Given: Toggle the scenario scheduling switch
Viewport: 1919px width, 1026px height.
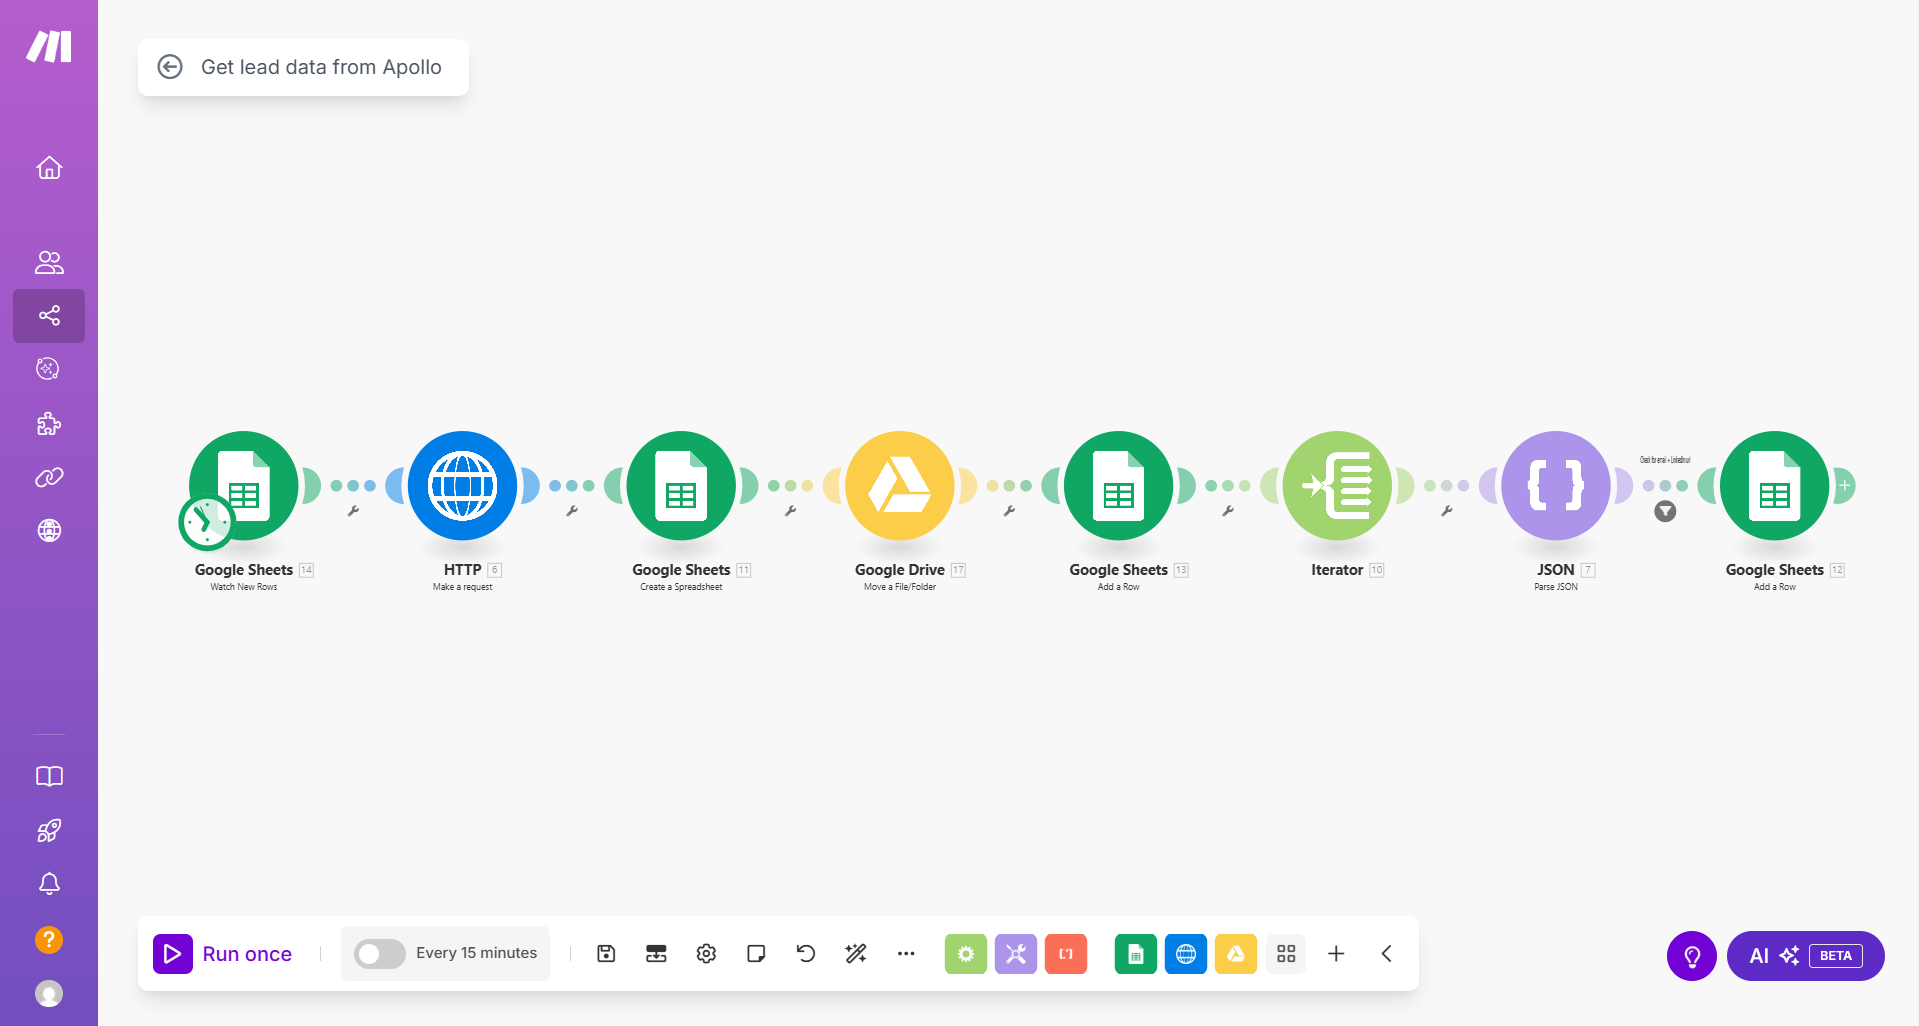Looking at the screenshot, I should (379, 954).
